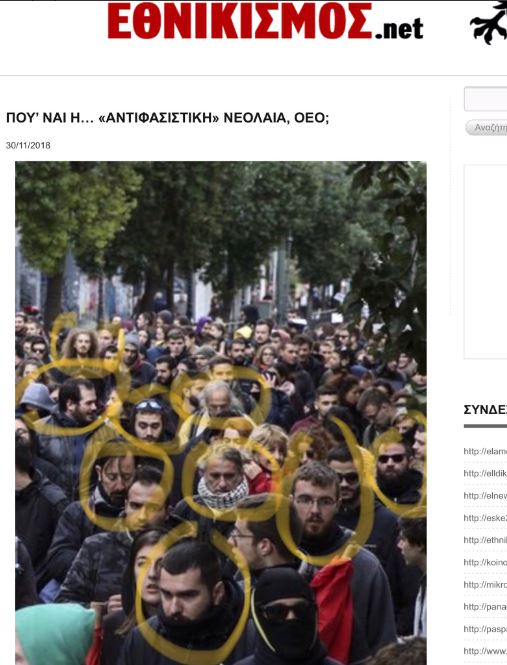This screenshot has height=665, width=507.
Task: Open the article headline about ΑΝΤΙΦΑΣΙΣΤΙΚΗ ΝΕΟΛΑΙΑ
Action: [168, 118]
